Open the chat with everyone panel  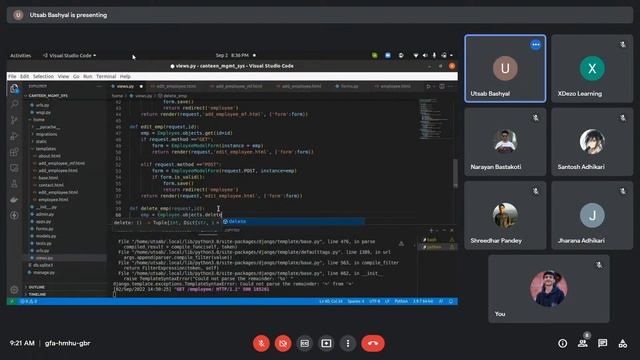pyautogui.click(x=602, y=343)
